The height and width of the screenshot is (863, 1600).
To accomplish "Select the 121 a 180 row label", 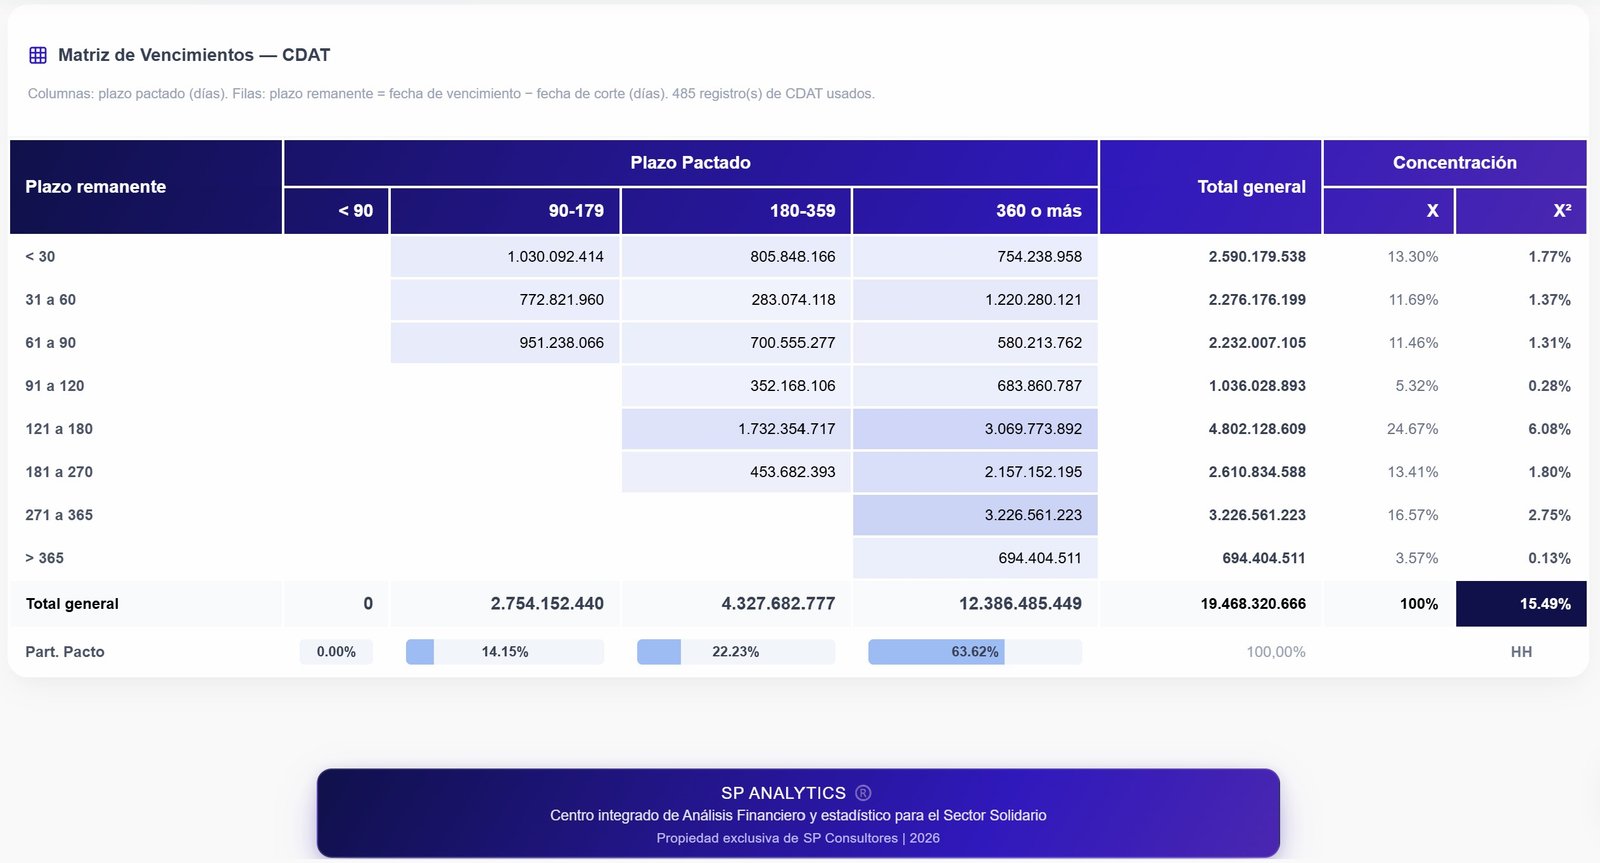I will (x=59, y=429).
